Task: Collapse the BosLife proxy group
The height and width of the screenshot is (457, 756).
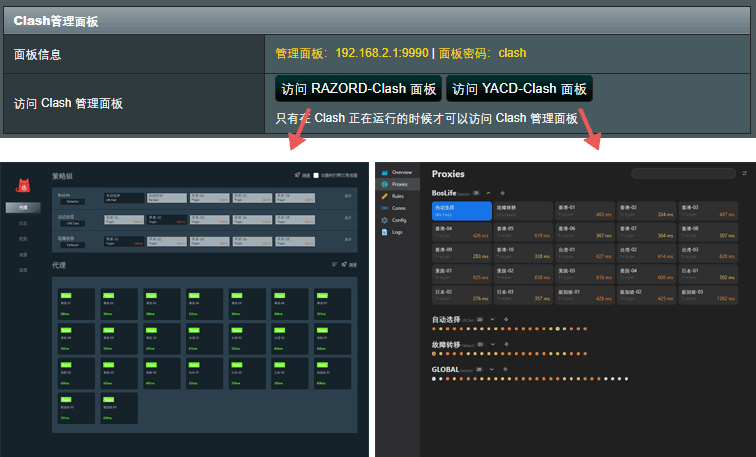Action: click(489, 192)
